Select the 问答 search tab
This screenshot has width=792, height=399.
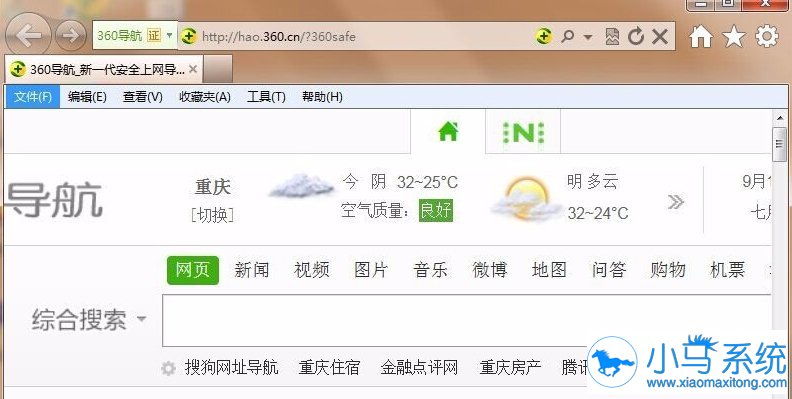pos(609,270)
